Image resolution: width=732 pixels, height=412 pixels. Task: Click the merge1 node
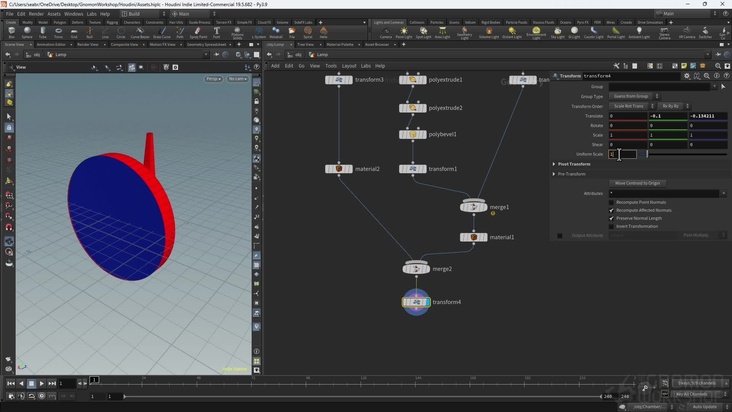(473, 207)
